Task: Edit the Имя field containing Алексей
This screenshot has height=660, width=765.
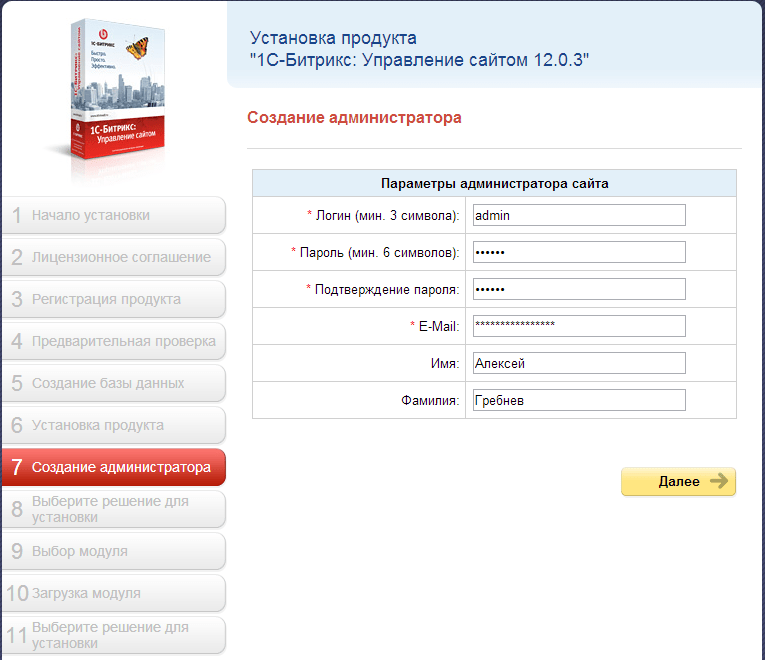Action: click(x=579, y=363)
